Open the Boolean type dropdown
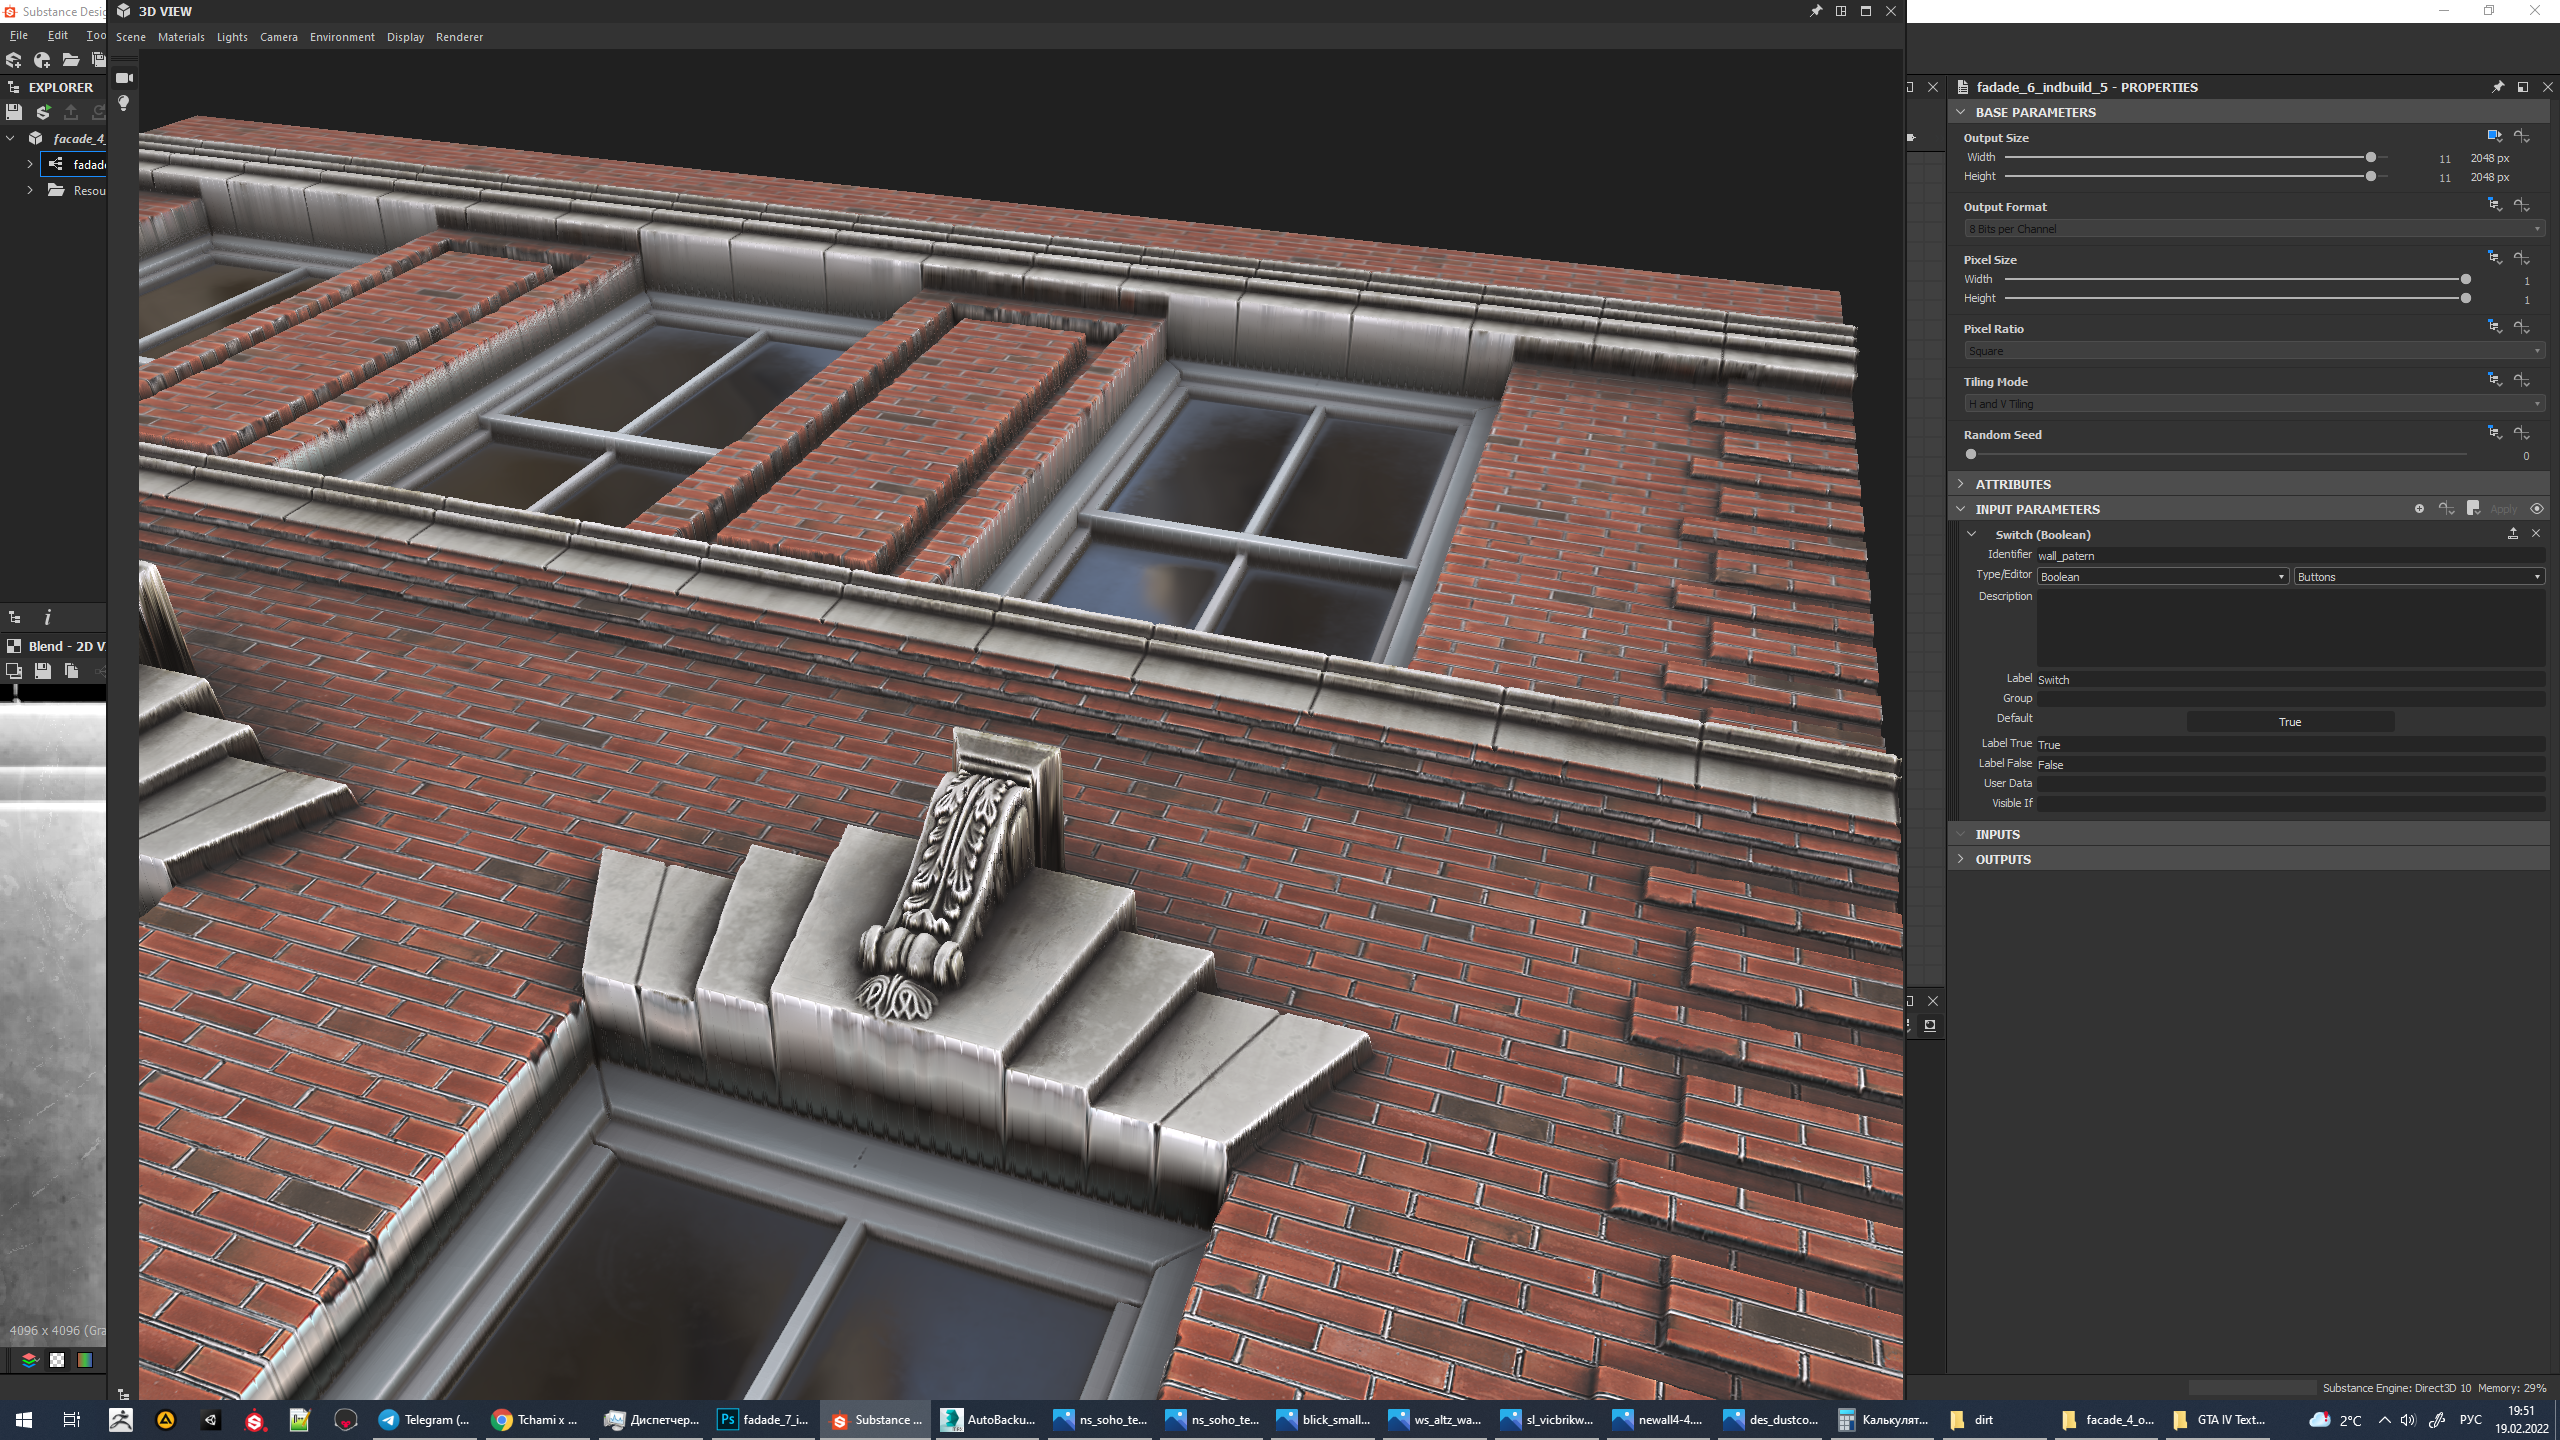2560x1440 pixels. pos(2162,577)
